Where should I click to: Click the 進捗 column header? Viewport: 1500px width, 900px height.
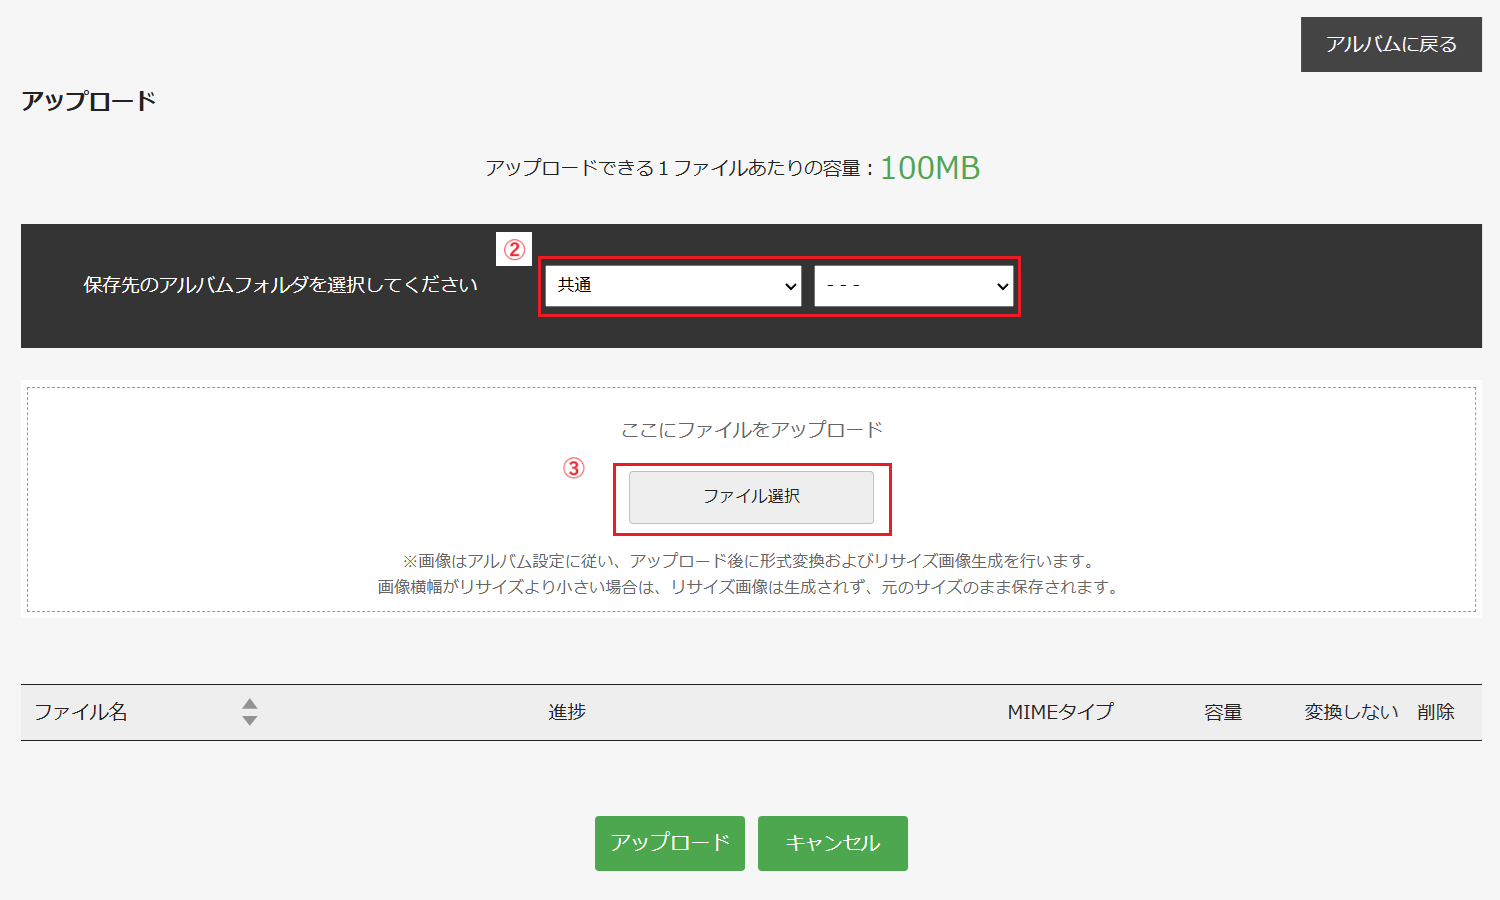(567, 712)
